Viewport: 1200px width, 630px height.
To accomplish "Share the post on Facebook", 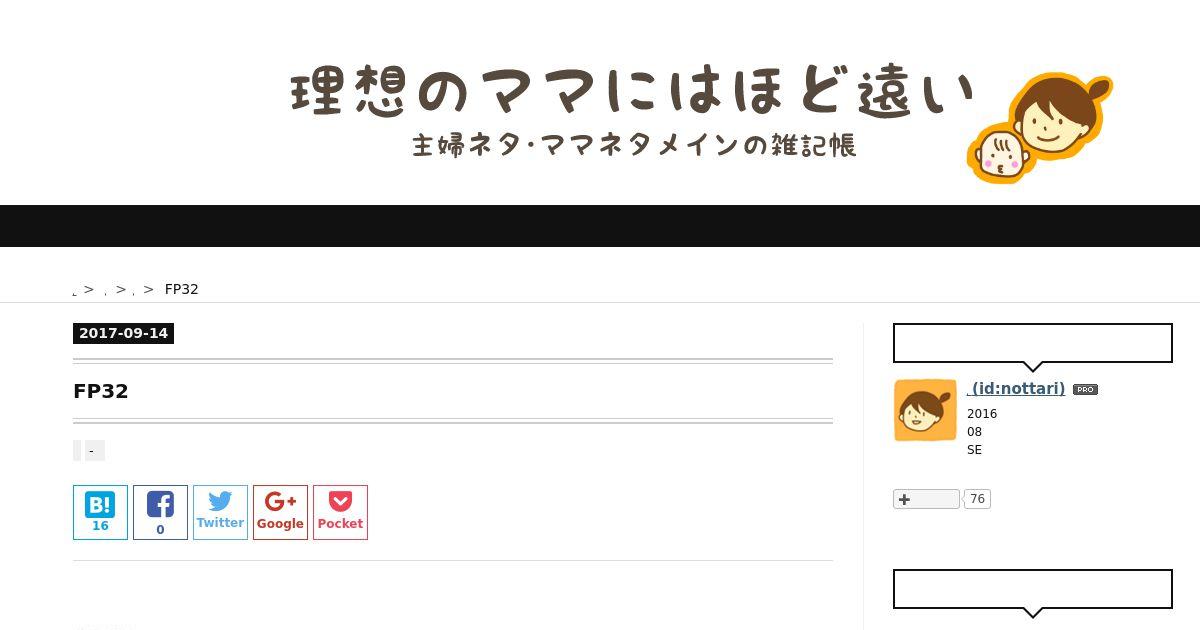I will 160,512.
